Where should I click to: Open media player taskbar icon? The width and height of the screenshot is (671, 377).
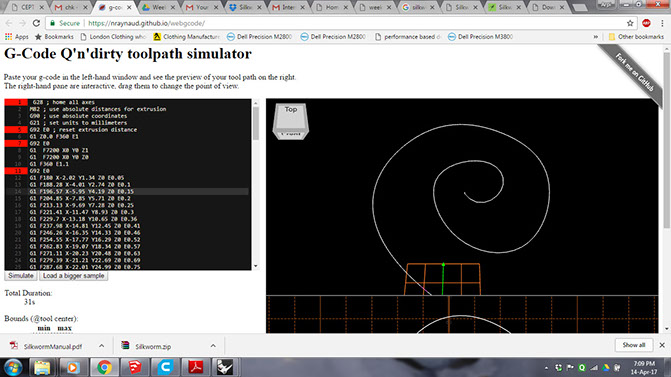click(72, 368)
